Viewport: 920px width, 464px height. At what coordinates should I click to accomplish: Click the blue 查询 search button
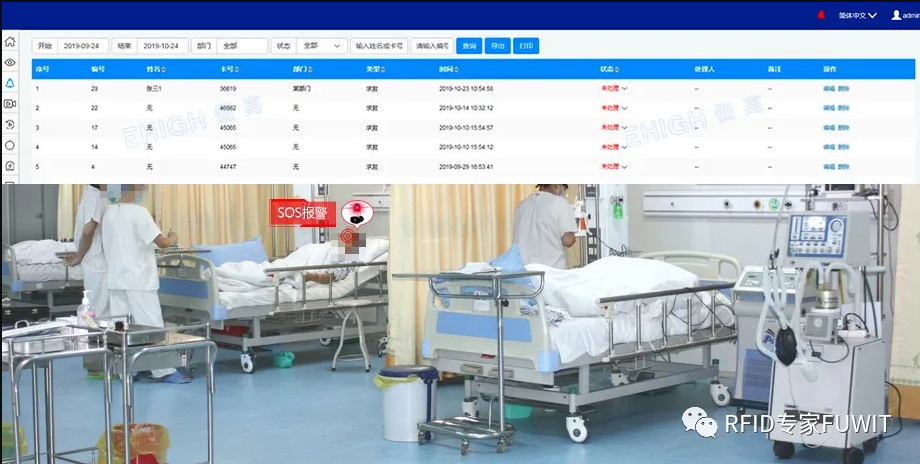tap(469, 46)
